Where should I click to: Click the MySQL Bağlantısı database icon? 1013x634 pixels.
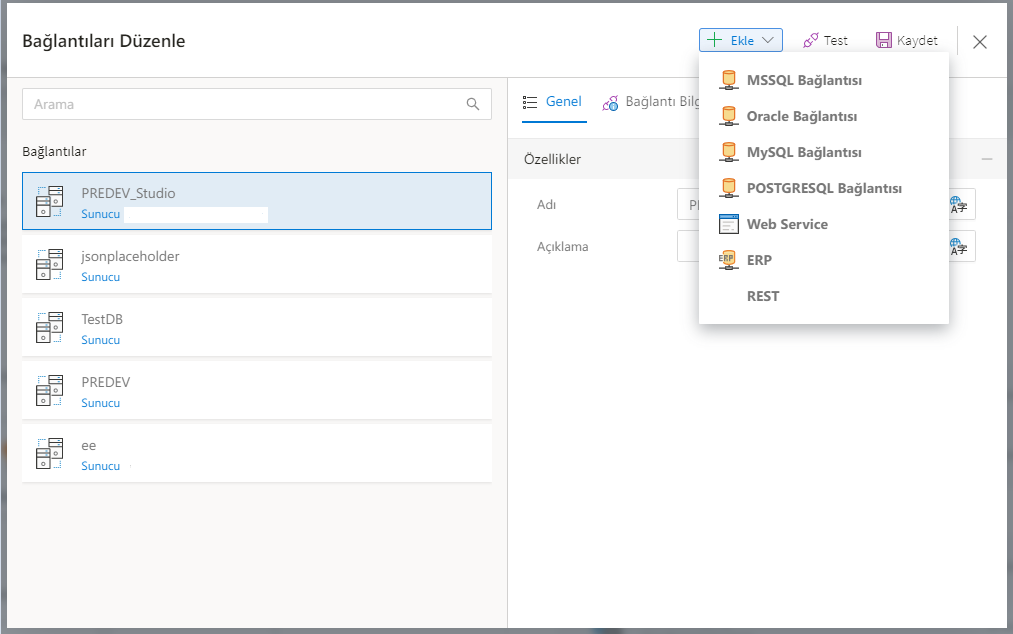click(x=729, y=152)
